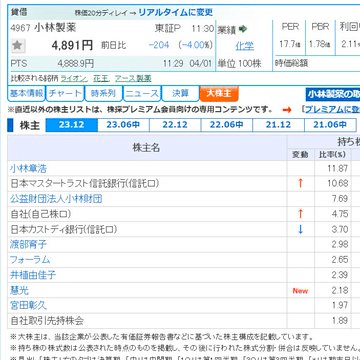Open the チャート tab

pos(65,93)
